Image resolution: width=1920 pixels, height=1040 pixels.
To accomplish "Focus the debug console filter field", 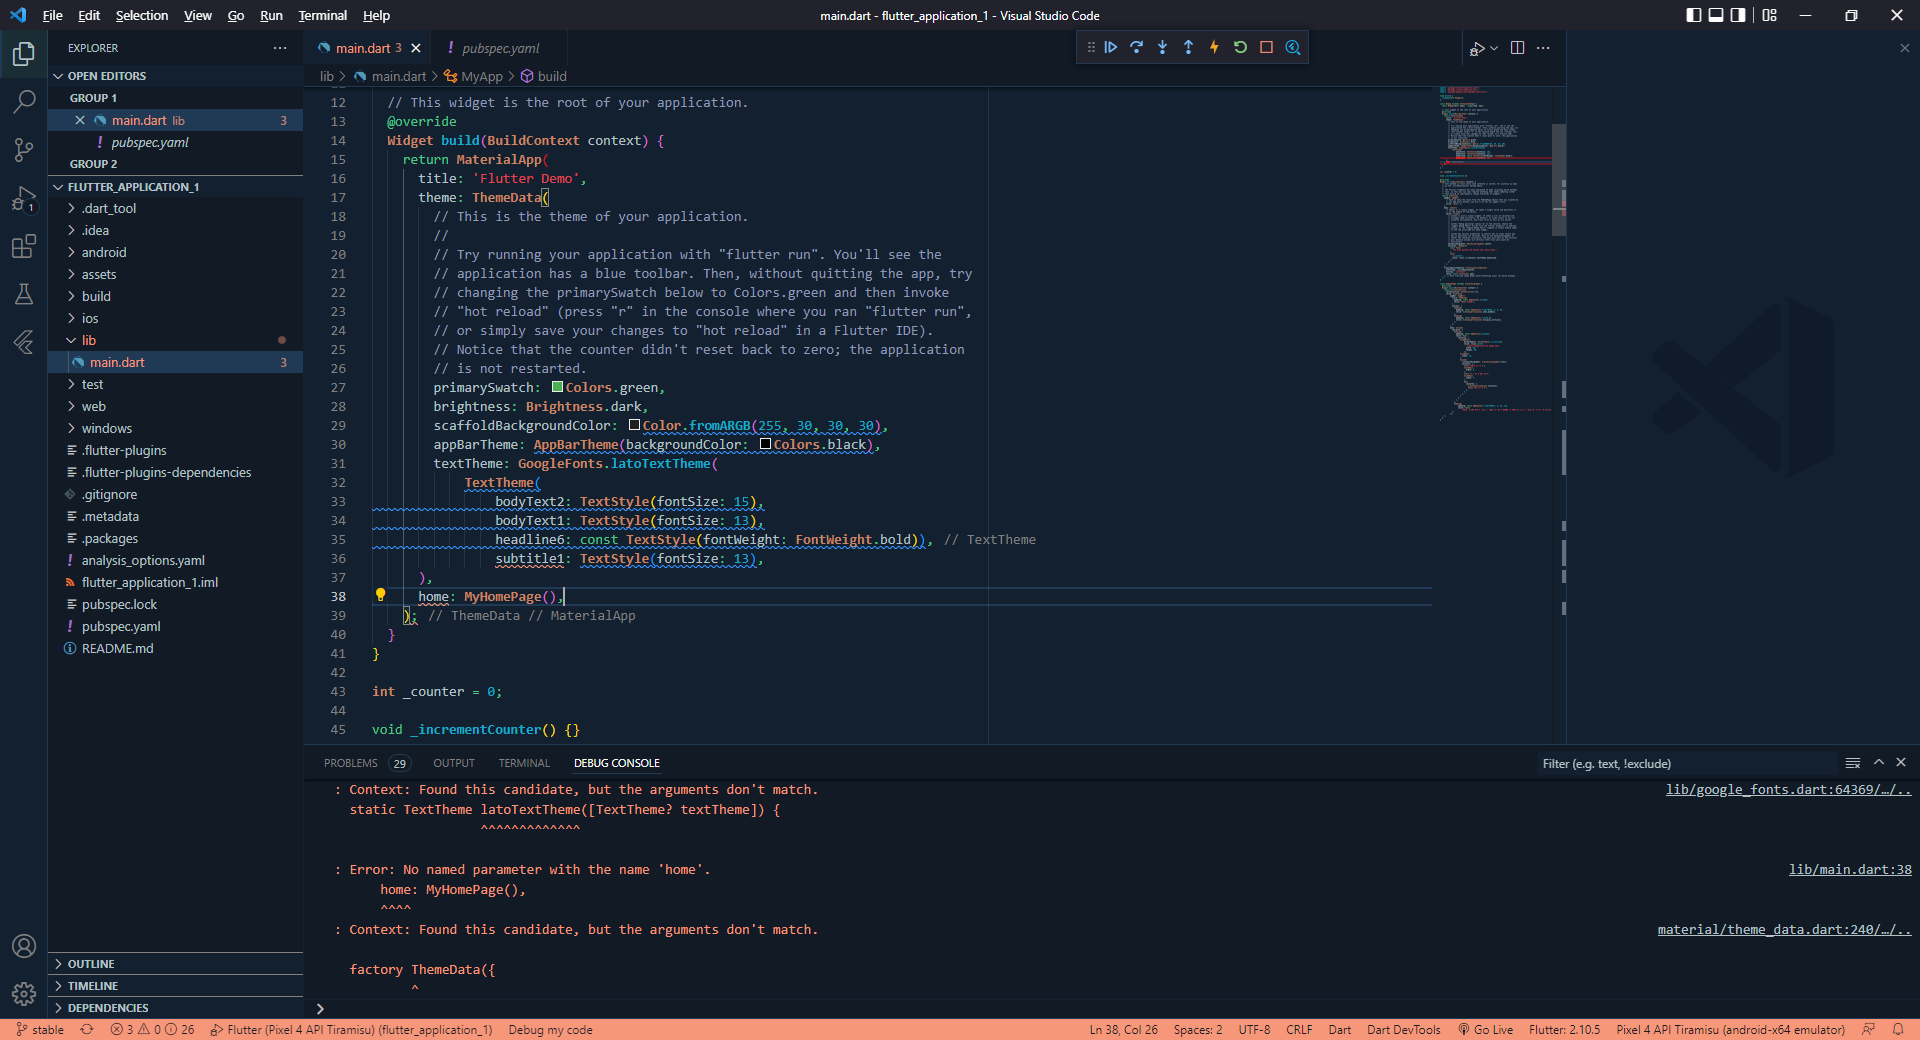I will [x=1686, y=763].
